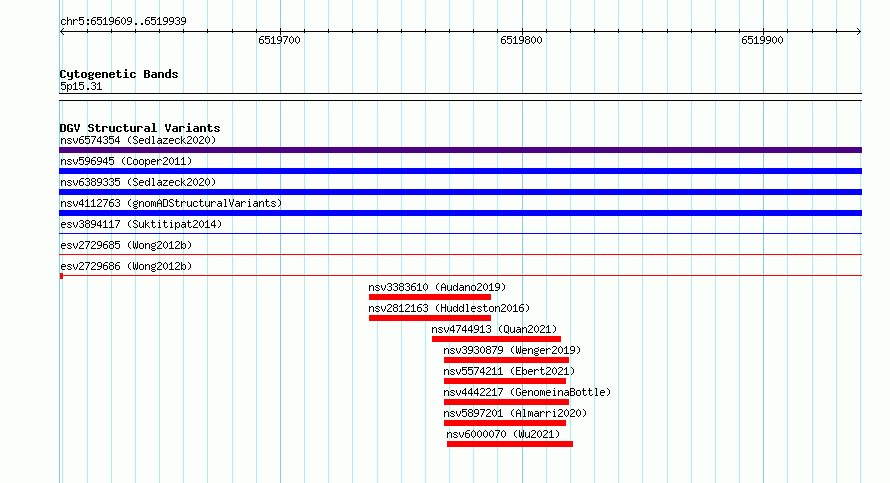Select the red nsv4744913 Quan2021 bar
The image size is (890, 483).
click(x=496, y=339)
